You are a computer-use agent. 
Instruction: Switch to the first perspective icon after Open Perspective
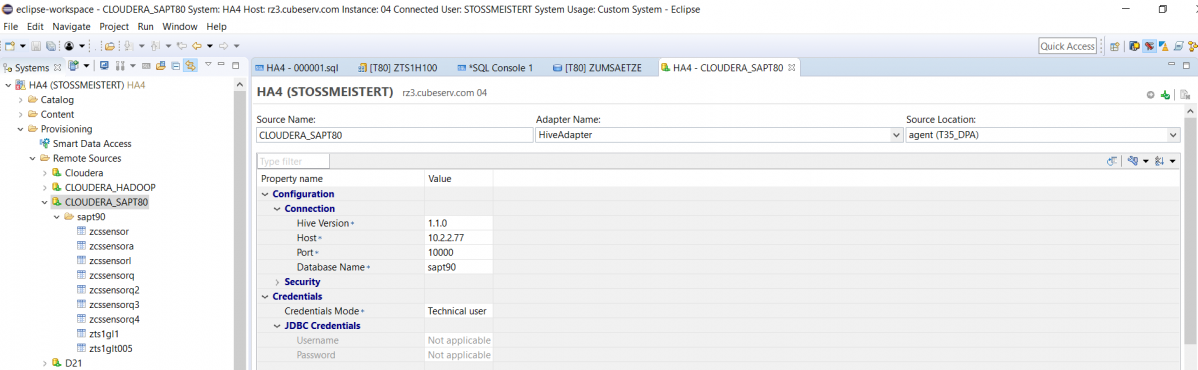tap(1135, 46)
